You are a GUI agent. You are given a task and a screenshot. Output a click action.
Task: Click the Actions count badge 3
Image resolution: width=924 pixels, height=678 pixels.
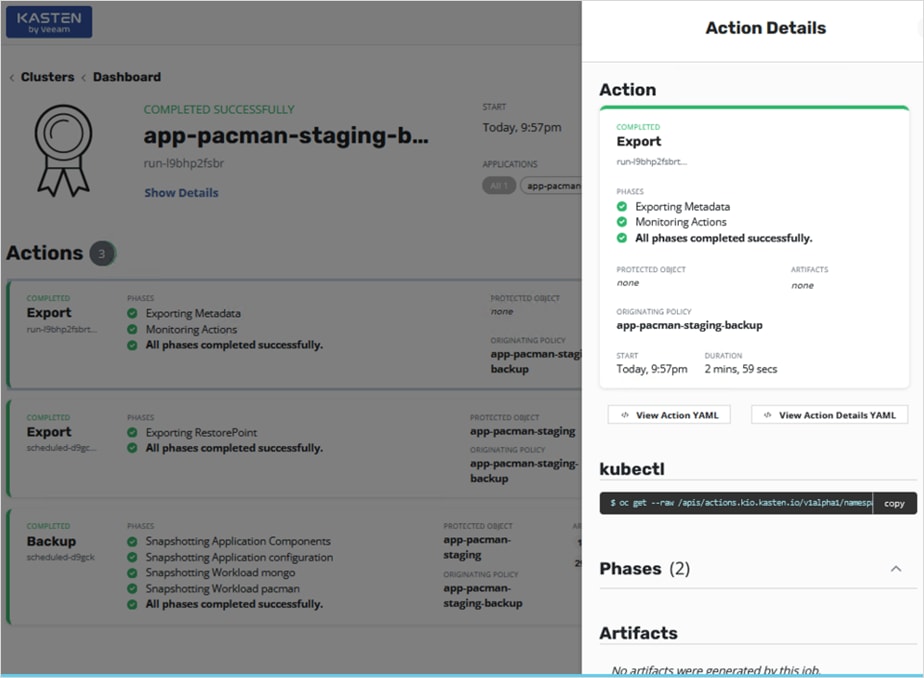click(x=102, y=253)
